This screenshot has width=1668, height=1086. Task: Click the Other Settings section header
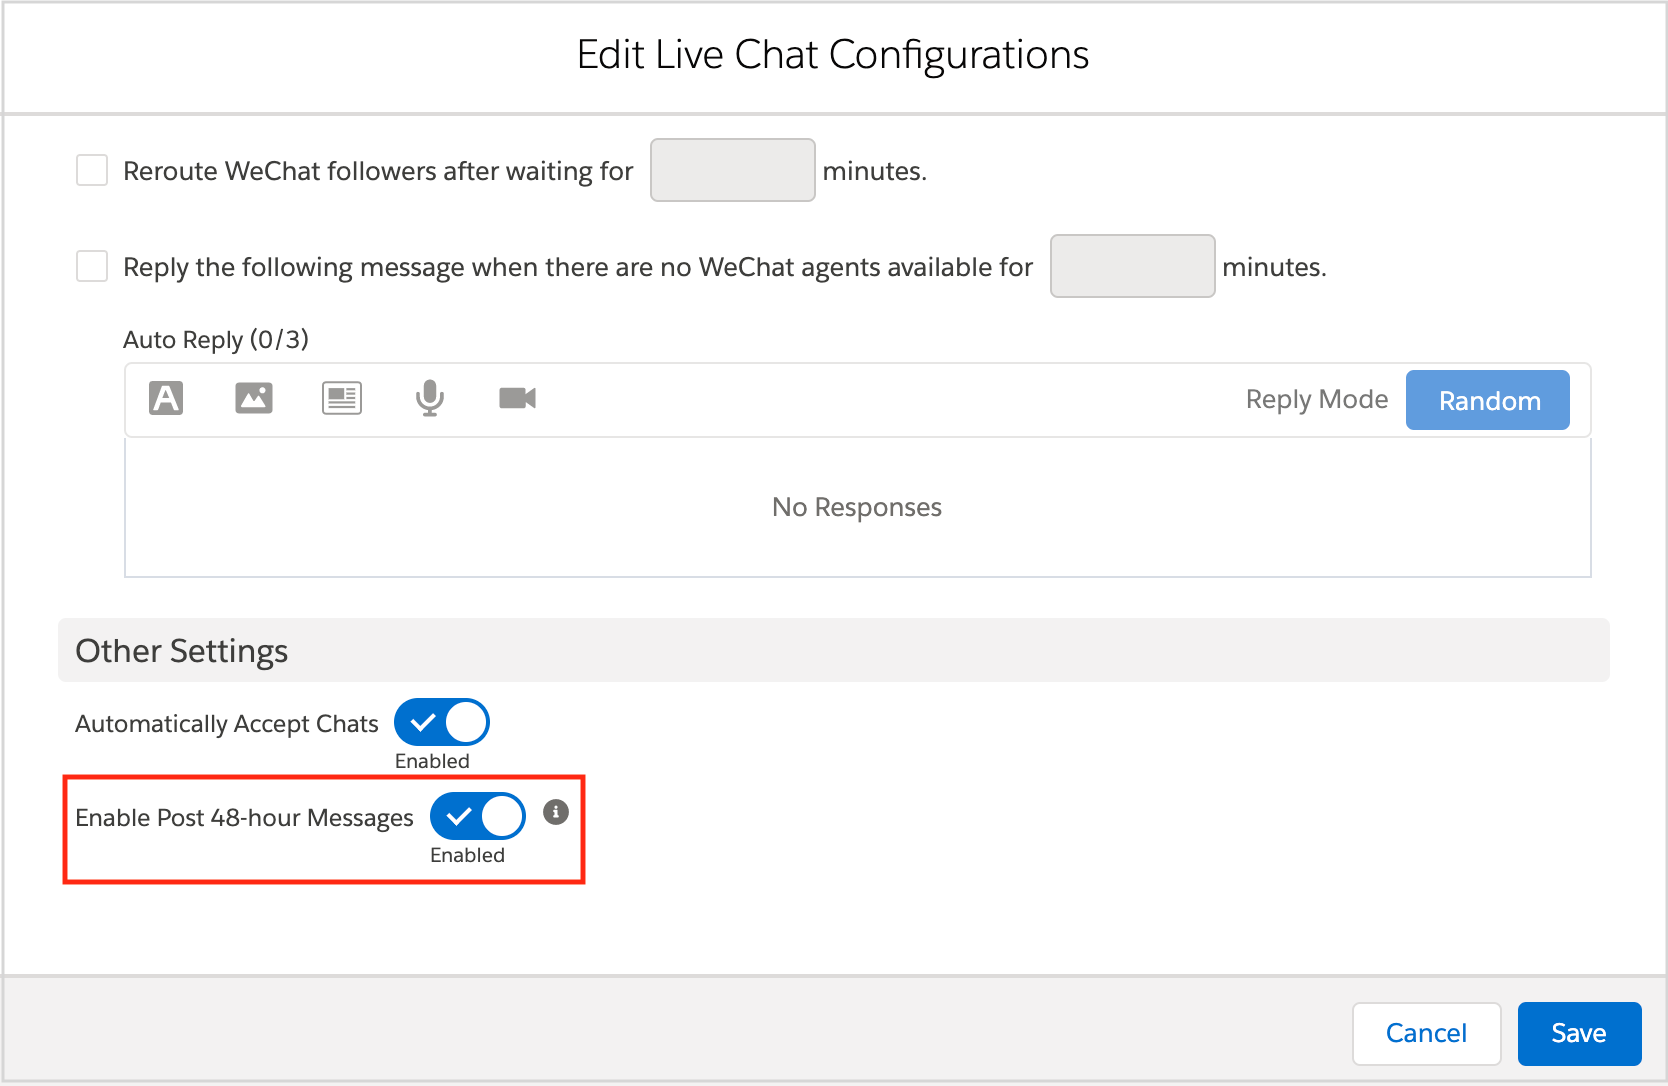(x=182, y=651)
